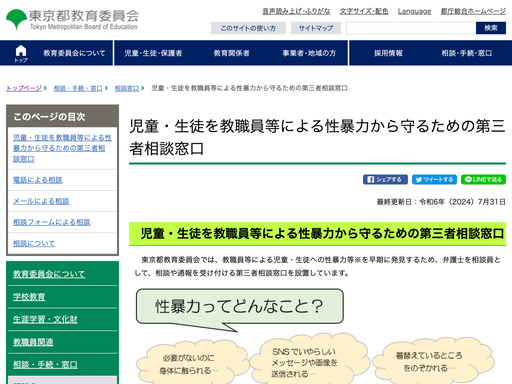
Task: Click トップページ breadcrumb link
Action: point(24,88)
